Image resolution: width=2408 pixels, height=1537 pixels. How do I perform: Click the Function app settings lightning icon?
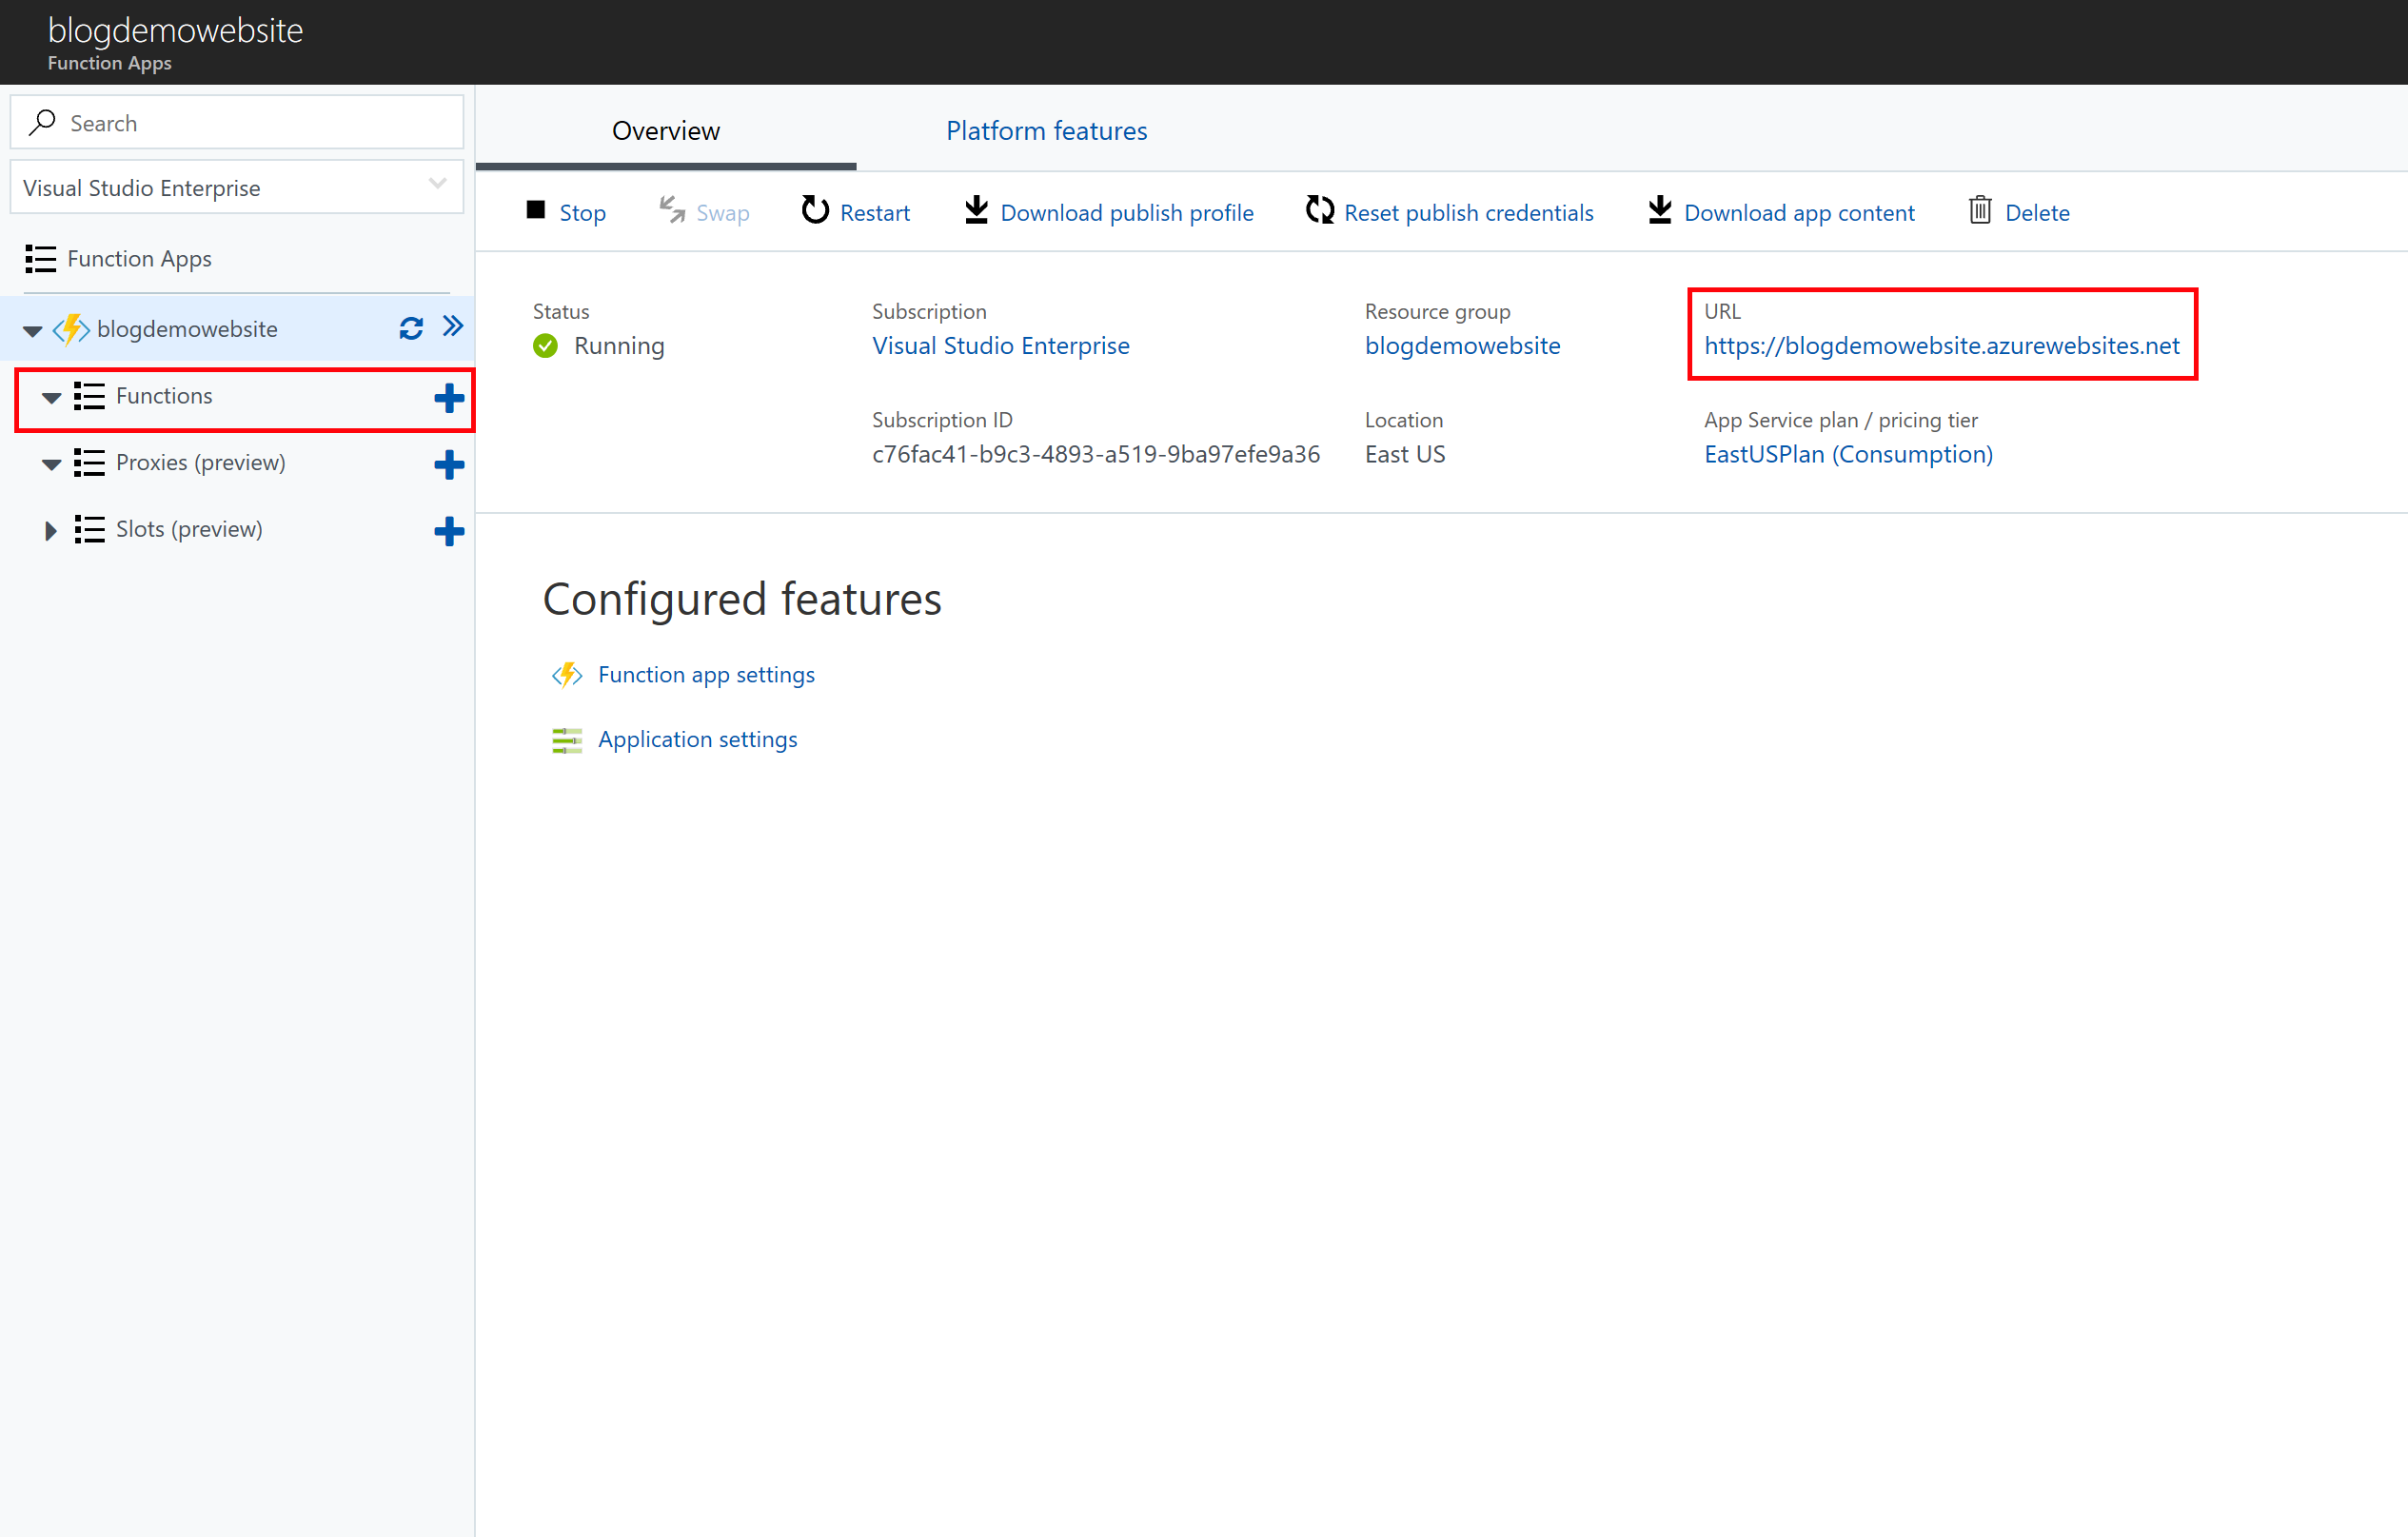[x=567, y=675]
